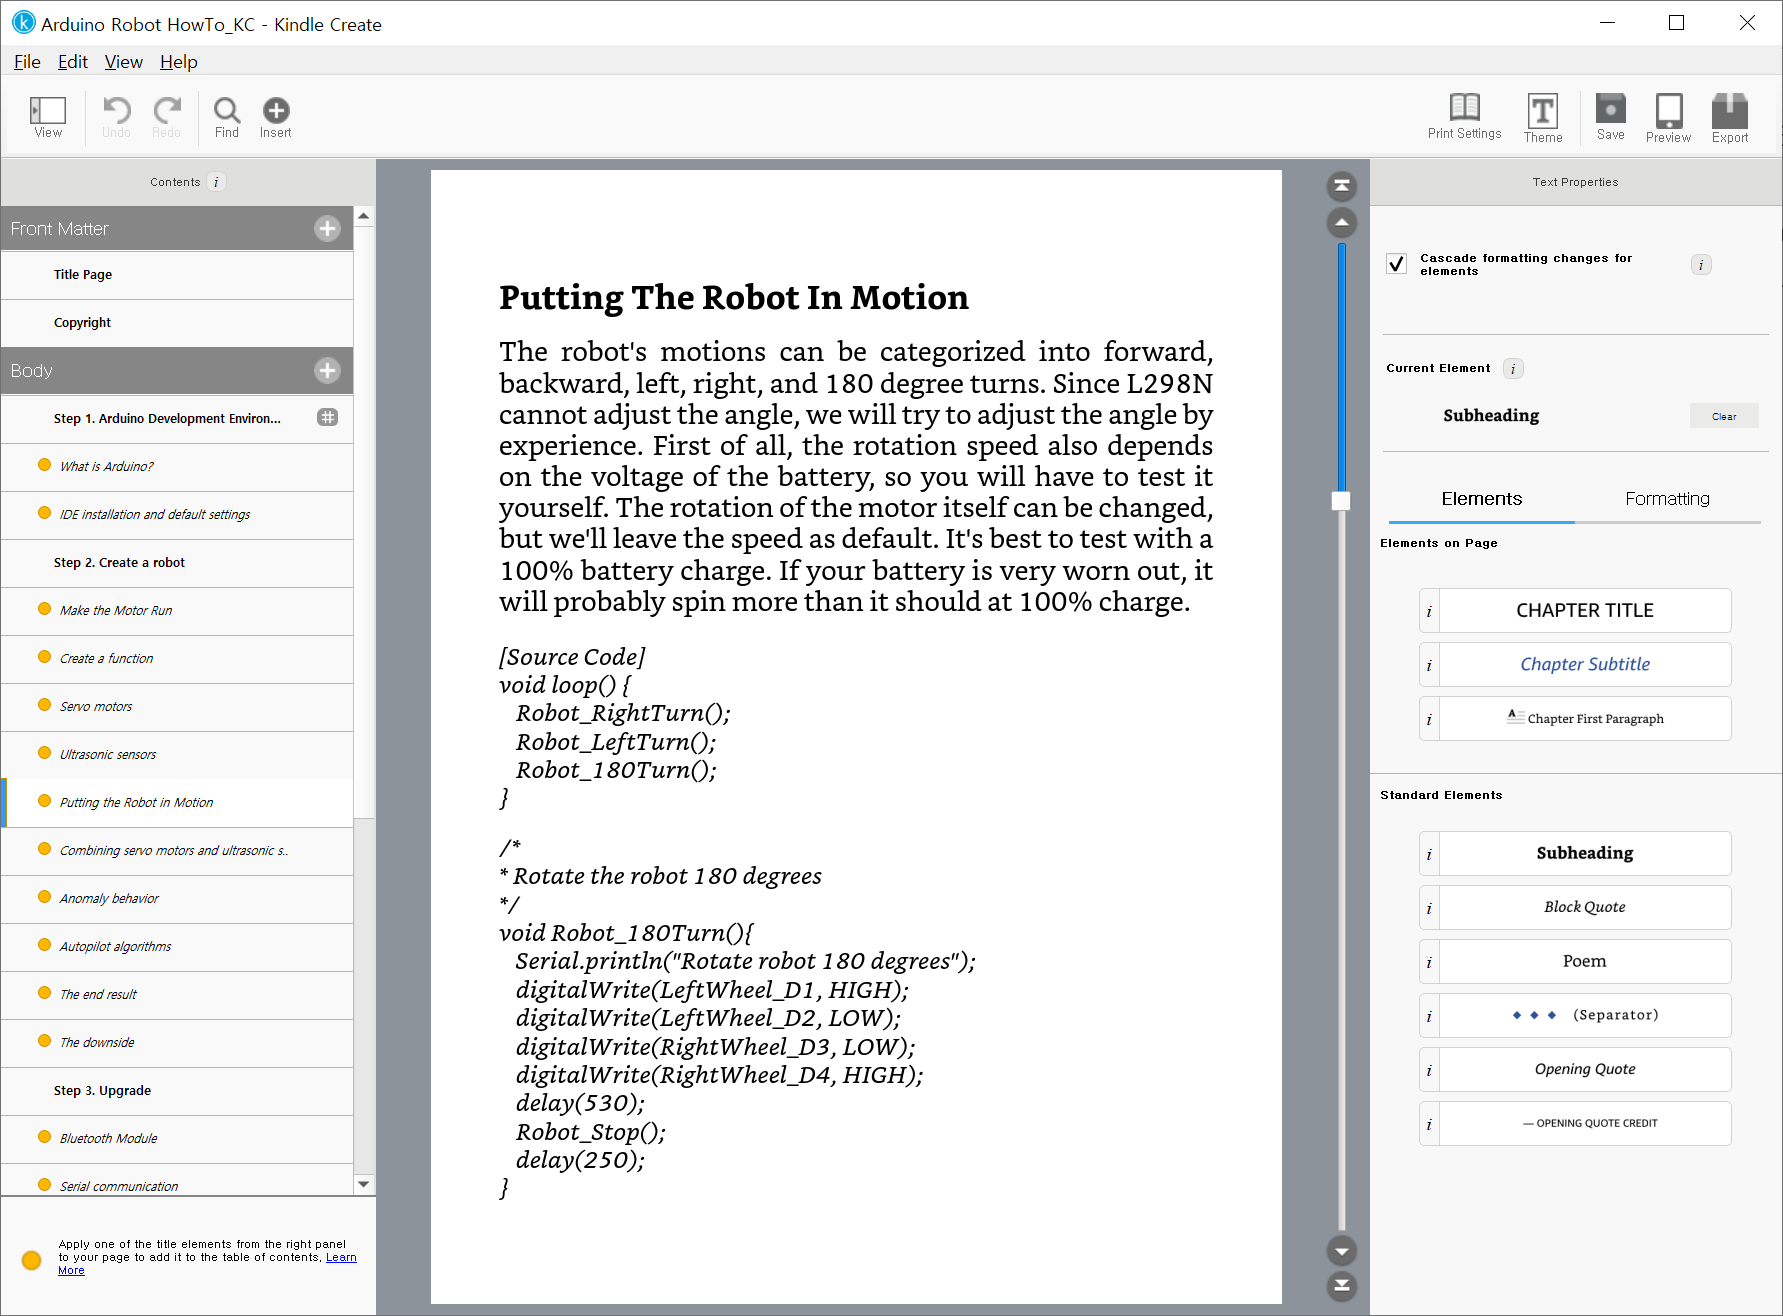This screenshot has height=1316, width=1783.
Task: Toggle the View panel icon in toolbar
Action: point(48,110)
